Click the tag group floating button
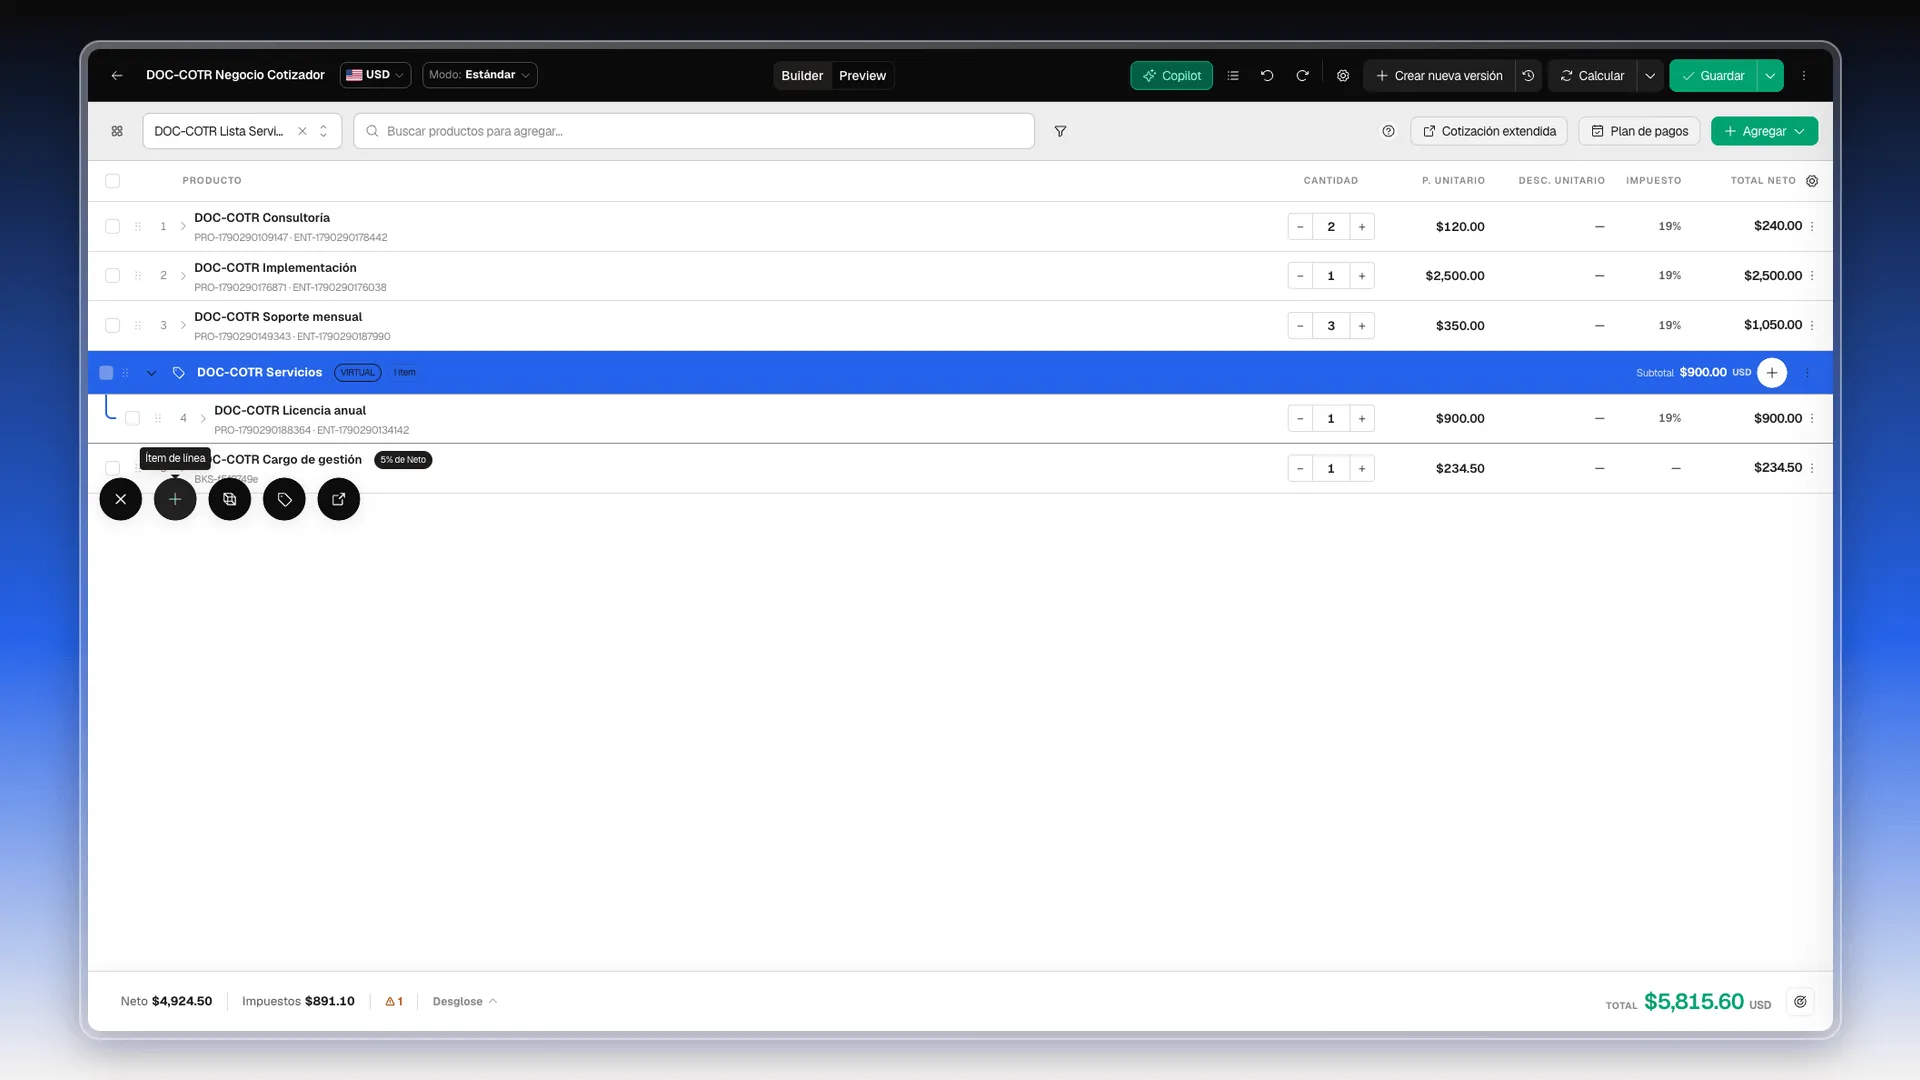 tap(284, 499)
